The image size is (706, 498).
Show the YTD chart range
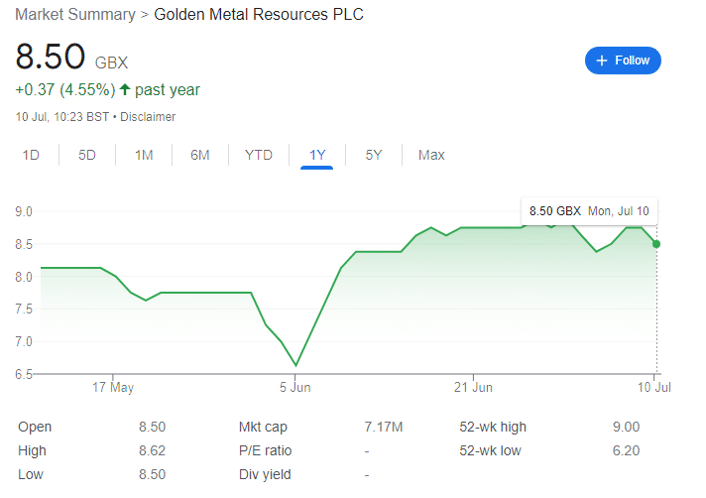tap(258, 155)
